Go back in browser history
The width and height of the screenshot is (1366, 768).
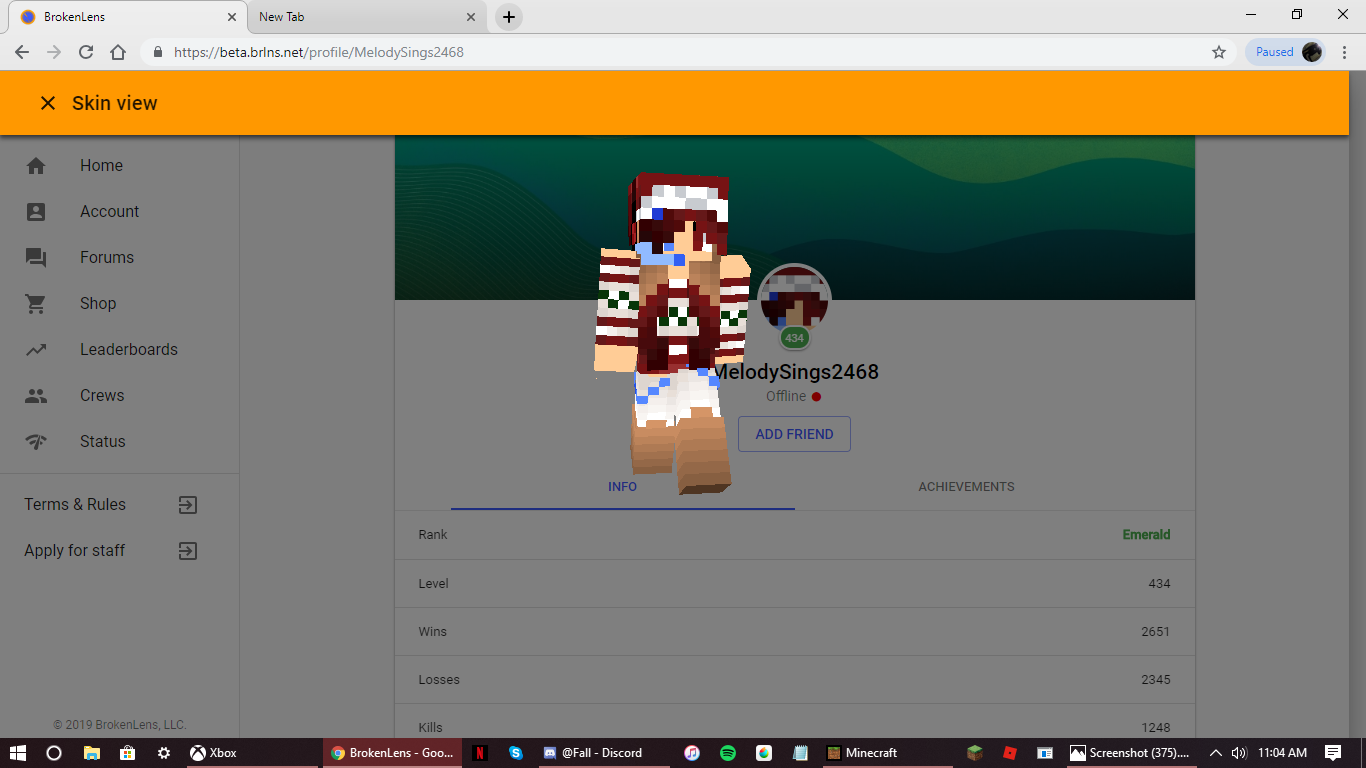(22, 52)
